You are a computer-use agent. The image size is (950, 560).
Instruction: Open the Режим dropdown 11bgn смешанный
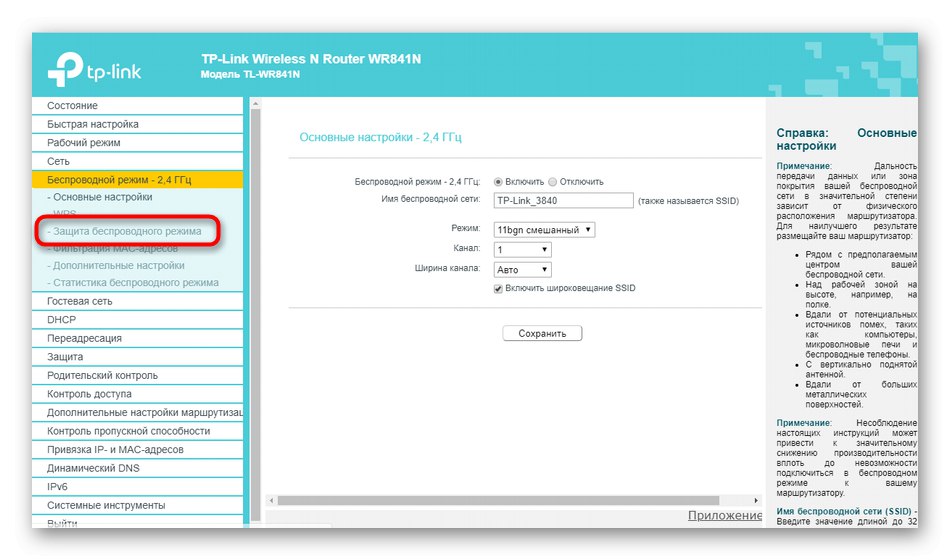[x=544, y=230]
